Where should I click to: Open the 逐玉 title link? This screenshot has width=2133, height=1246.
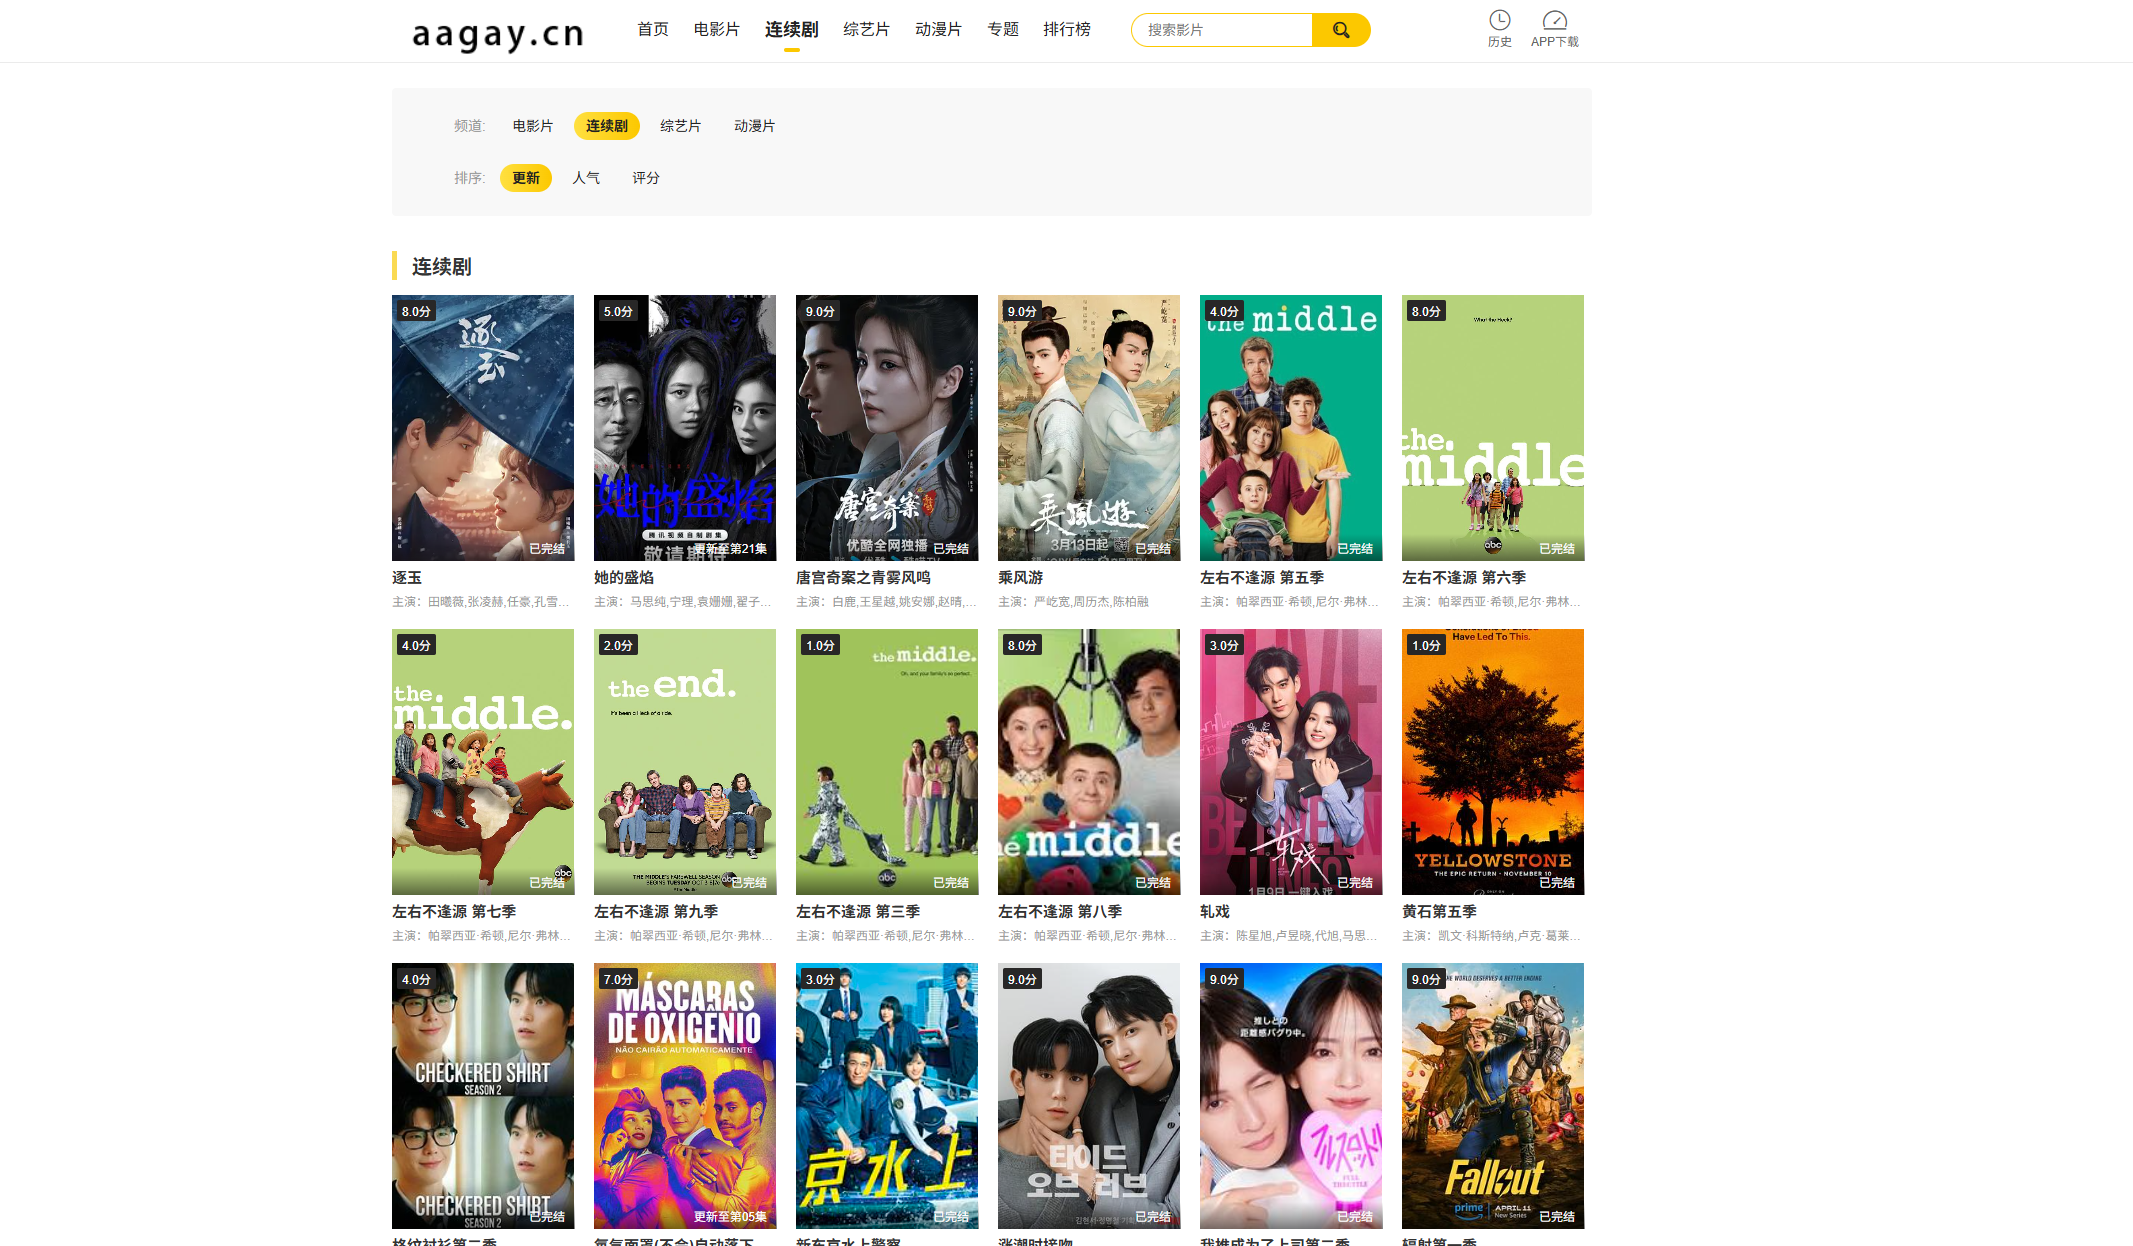pos(407,578)
